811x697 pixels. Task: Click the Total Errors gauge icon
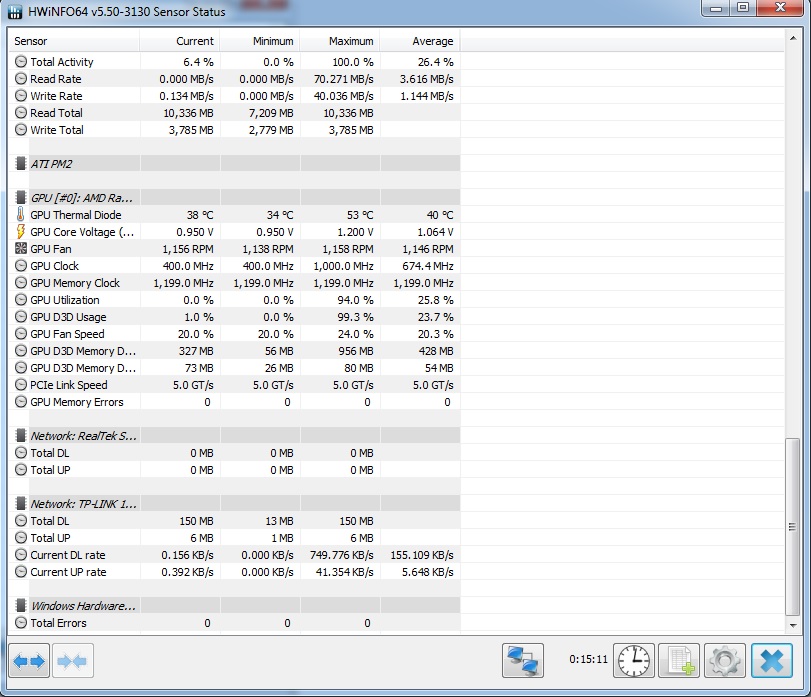point(21,623)
